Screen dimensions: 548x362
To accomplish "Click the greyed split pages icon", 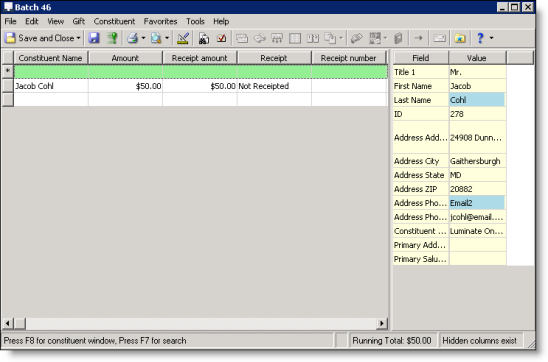I will click(313, 38).
